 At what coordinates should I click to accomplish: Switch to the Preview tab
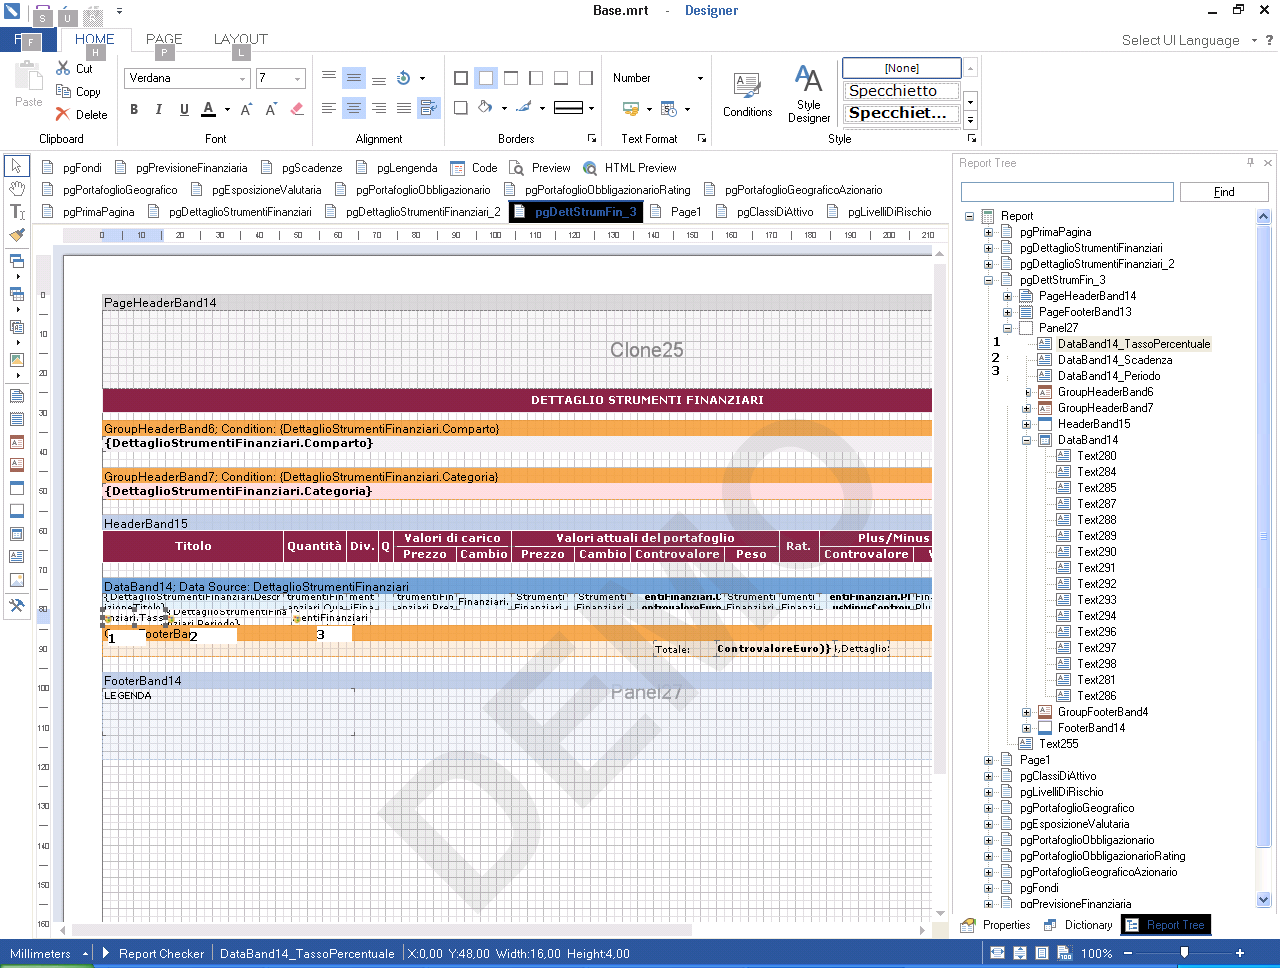540,168
